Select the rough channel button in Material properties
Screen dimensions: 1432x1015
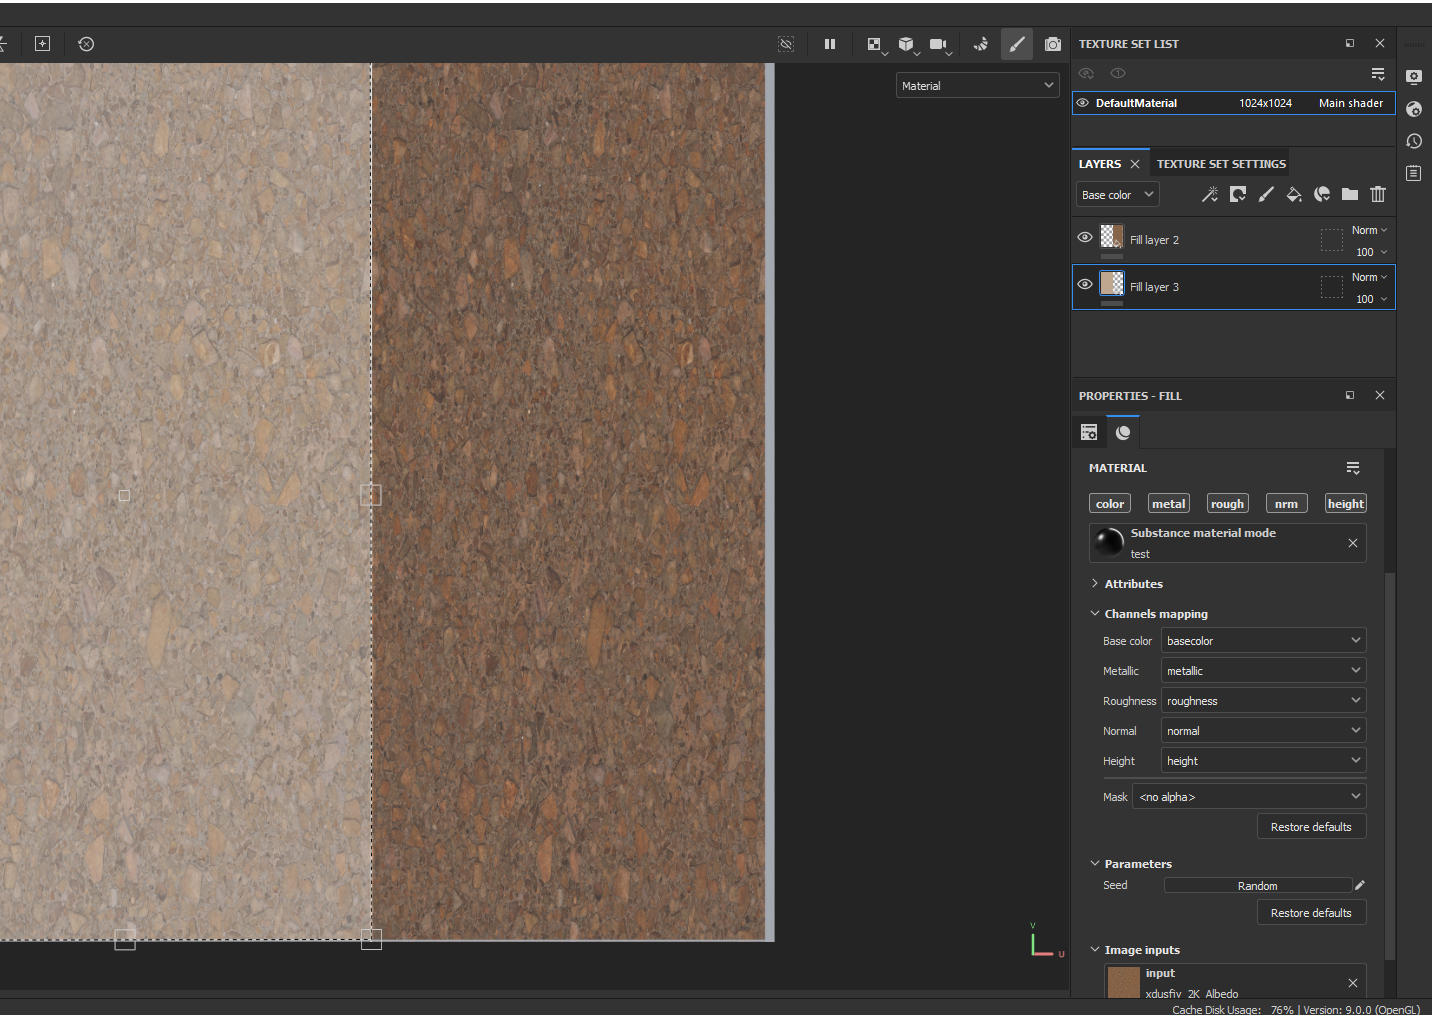[1227, 503]
